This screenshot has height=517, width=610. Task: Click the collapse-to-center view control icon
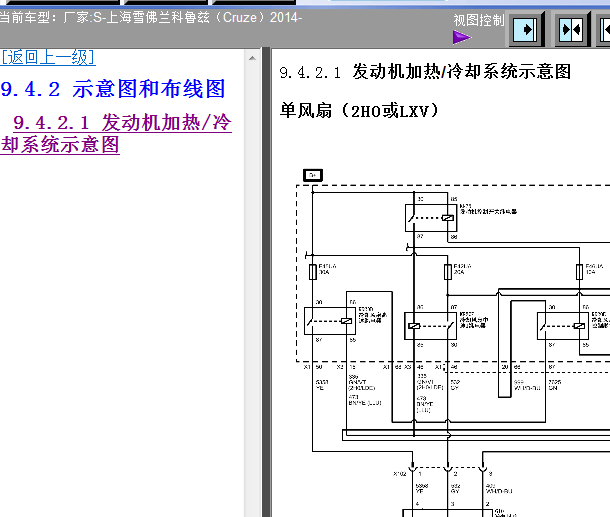(x=572, y=30)
